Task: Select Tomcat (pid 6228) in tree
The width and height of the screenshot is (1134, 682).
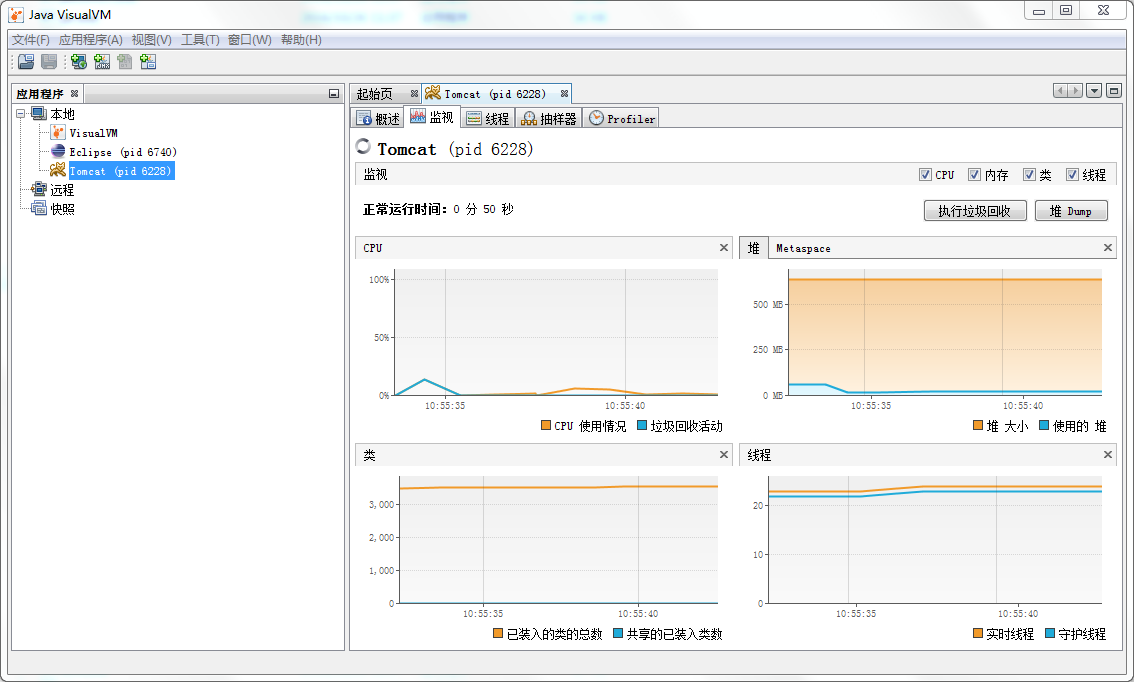Action: click(x=122, y=171)
